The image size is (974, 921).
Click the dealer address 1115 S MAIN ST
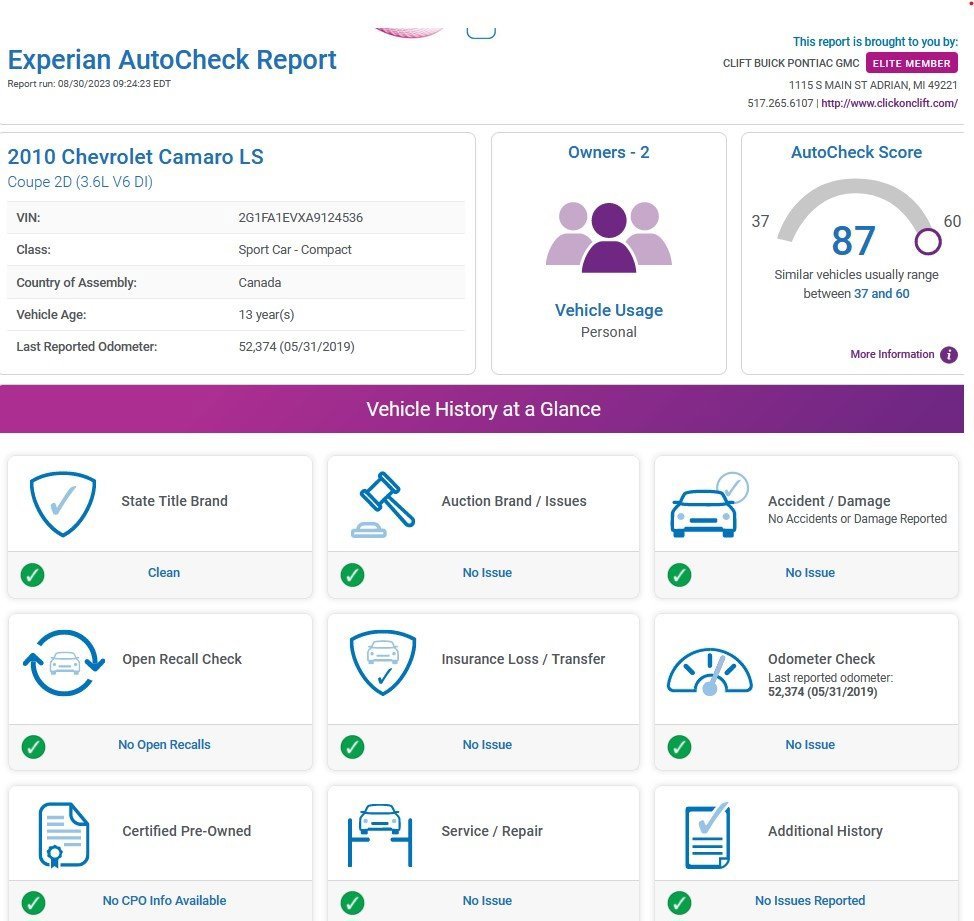click(x=873, y=85)
